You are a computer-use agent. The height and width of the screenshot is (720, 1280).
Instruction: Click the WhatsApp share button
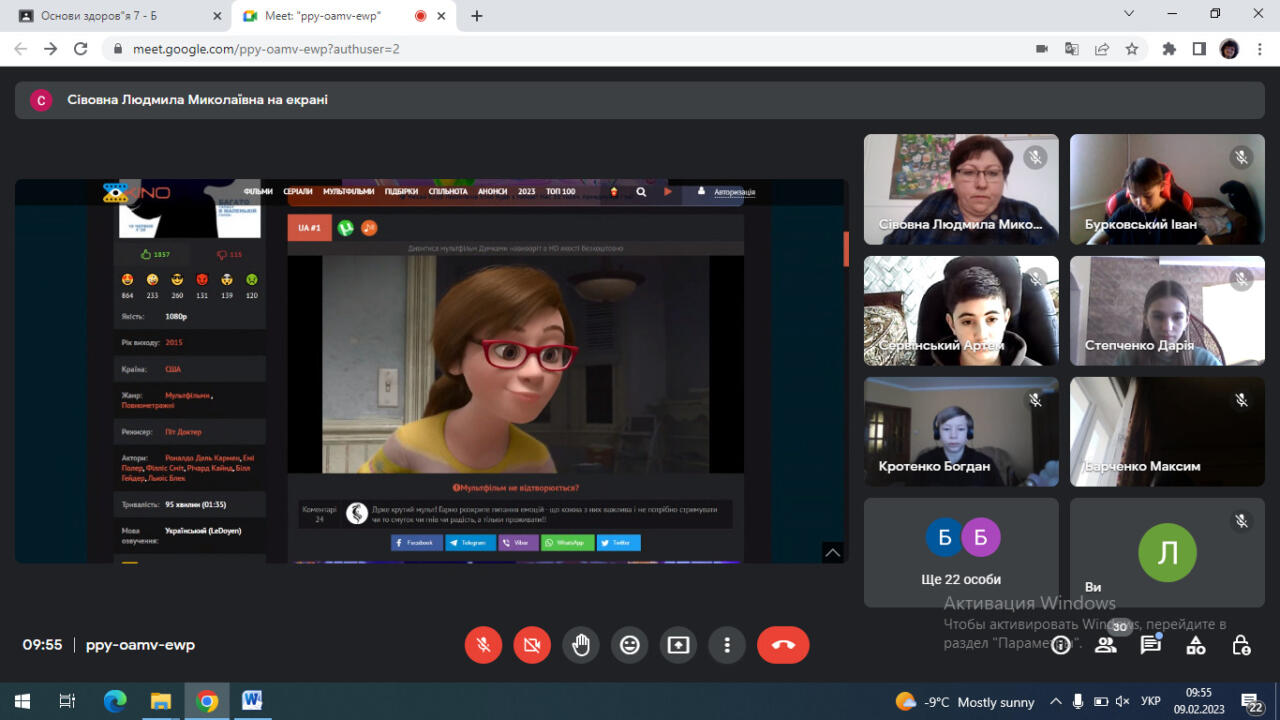point(567,543)
